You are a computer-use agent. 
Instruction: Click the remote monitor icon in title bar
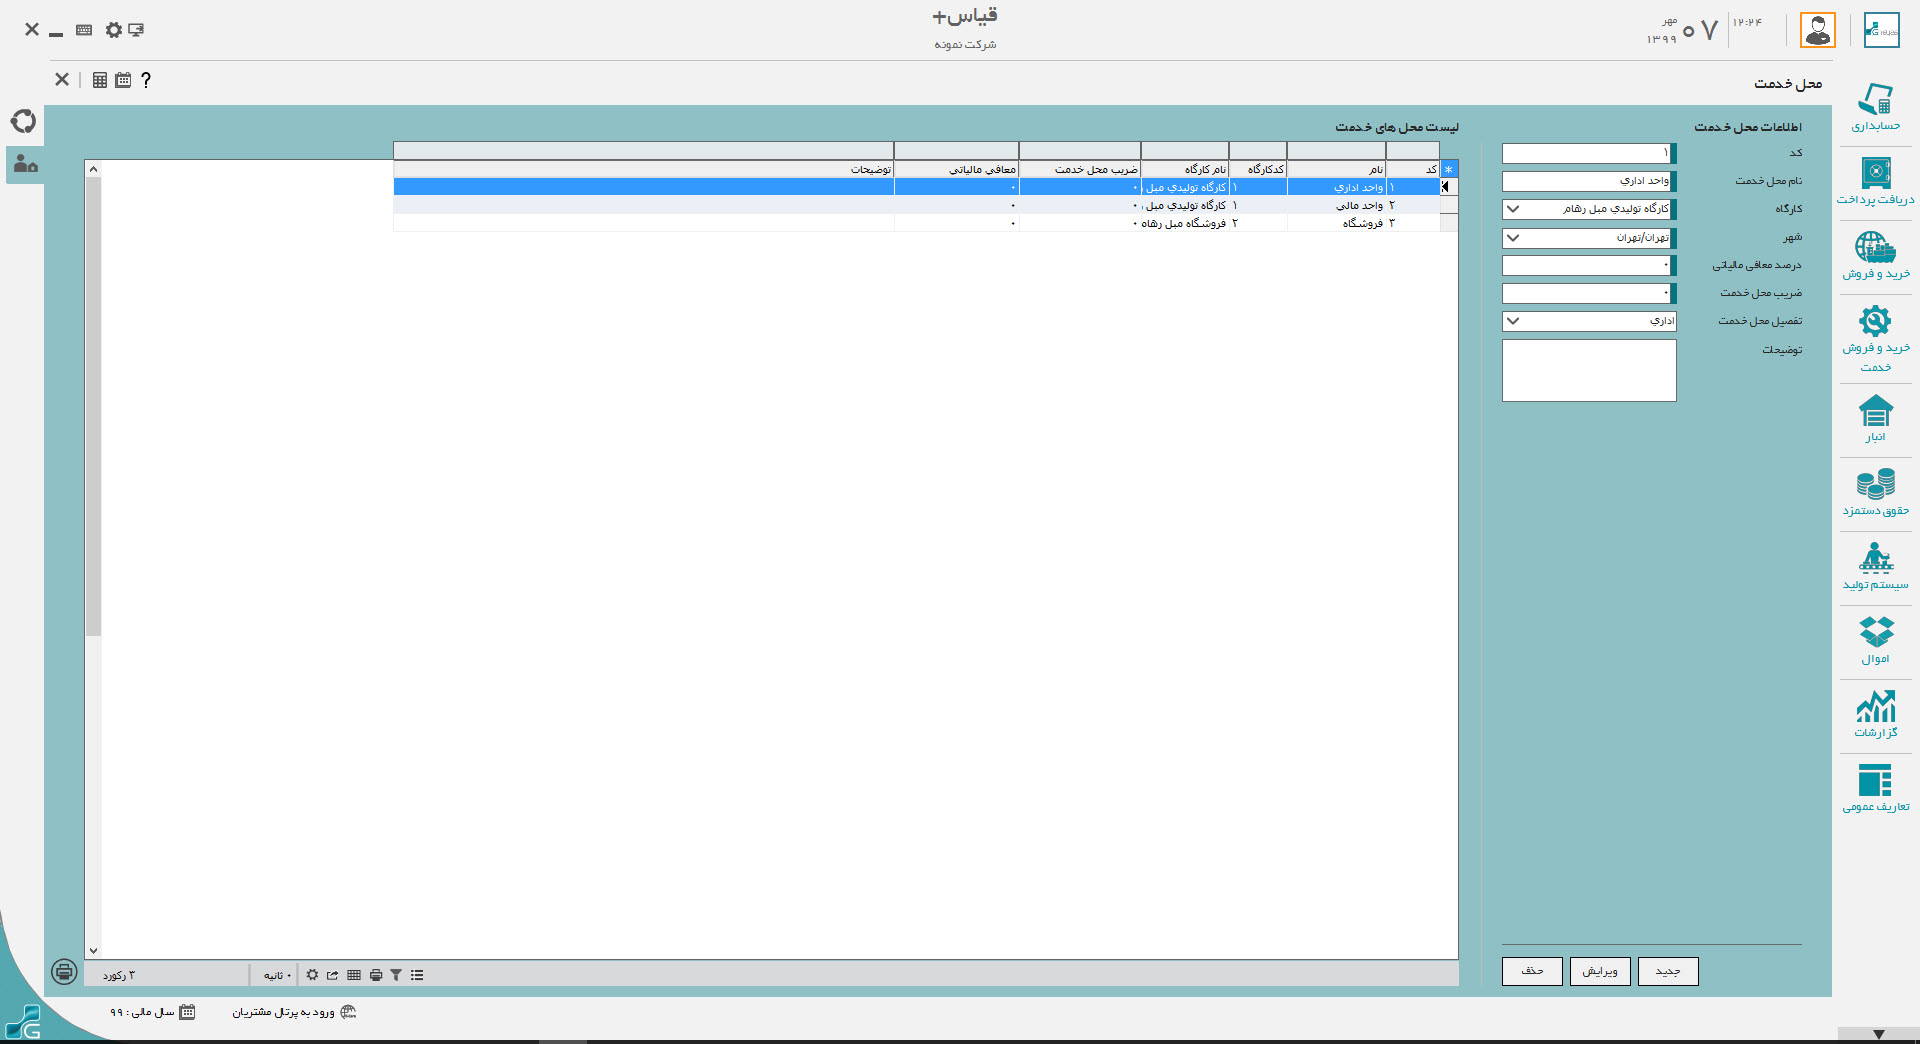pyautogui.click(x=136, y=30)
